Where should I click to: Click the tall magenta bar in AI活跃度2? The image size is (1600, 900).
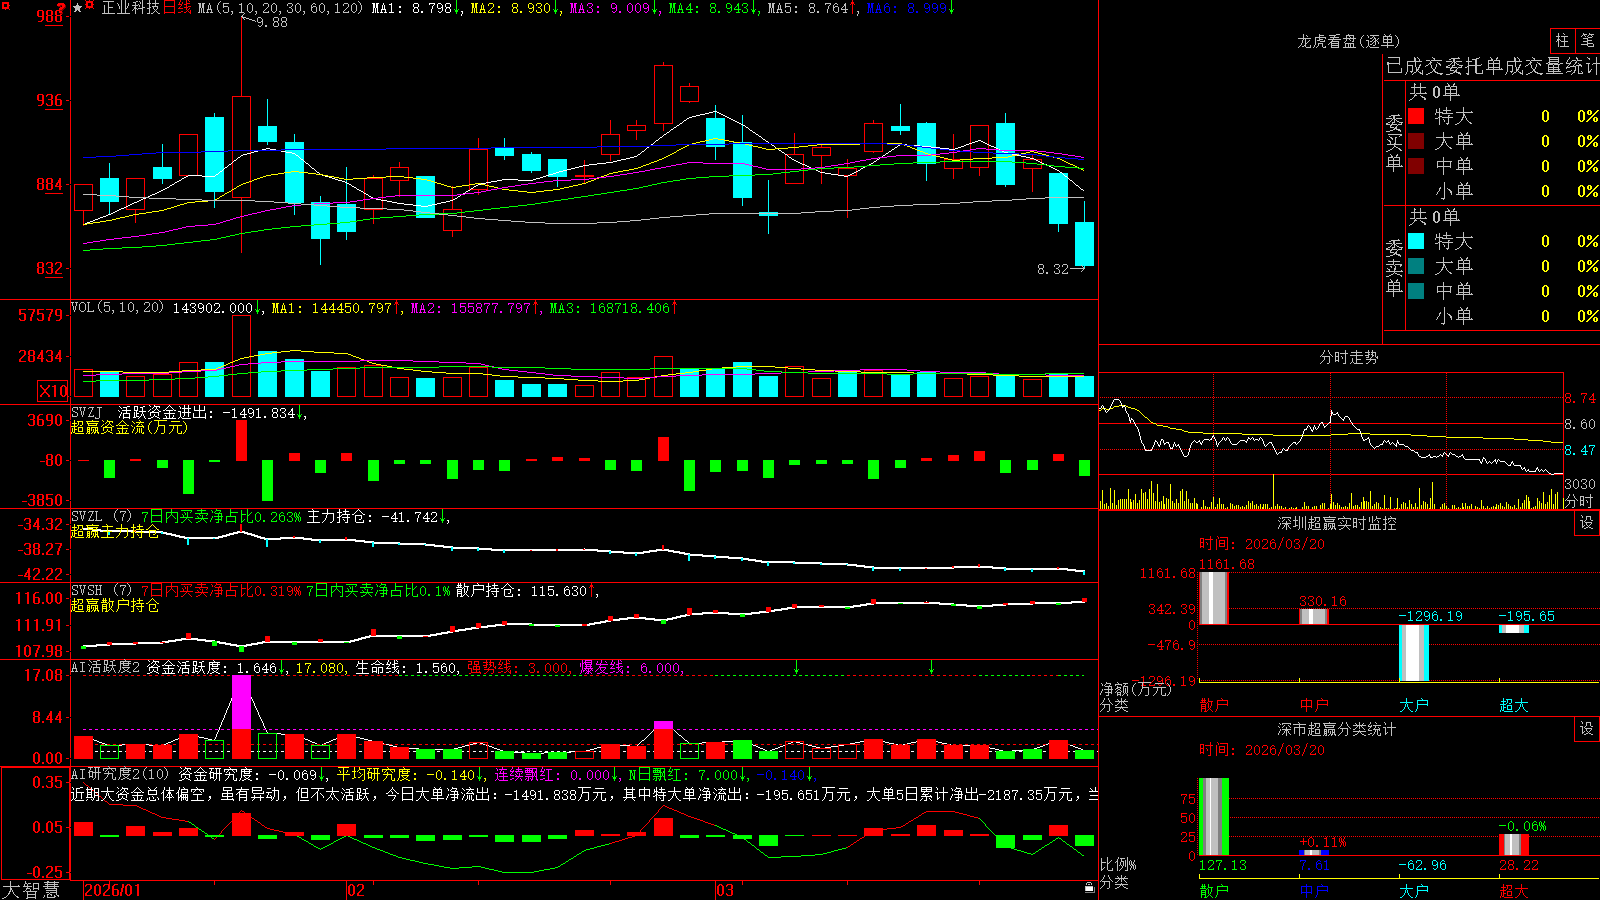pyautogui.click(x=241, y=702)
